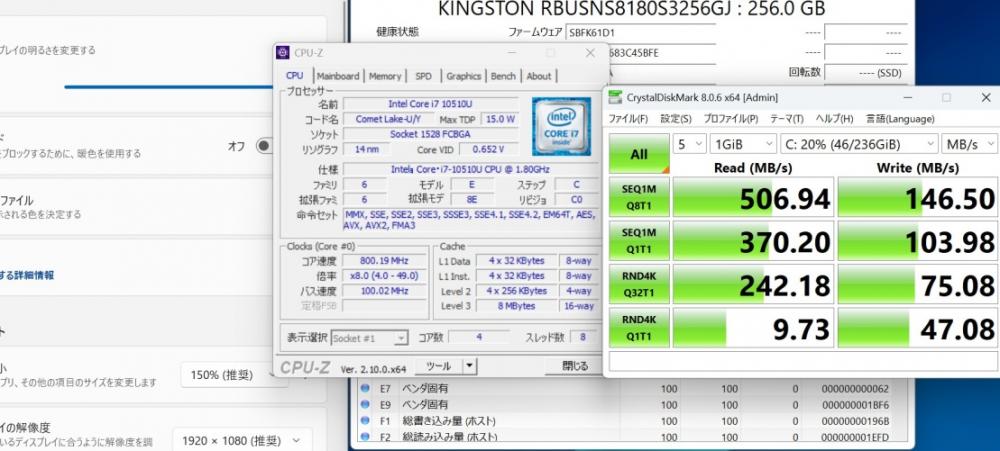Click the CrystalDiskMark title bar icon
The width and height of the screenshot is (1000, 451).
615,98
